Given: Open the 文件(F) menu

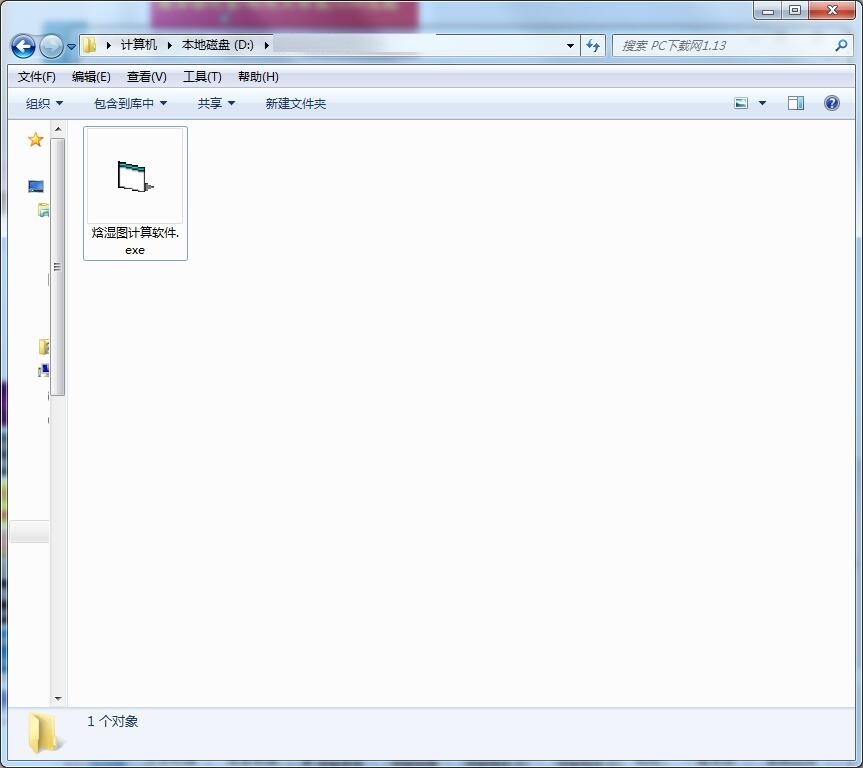Looking at the screenshot, I should click(37, 77).
